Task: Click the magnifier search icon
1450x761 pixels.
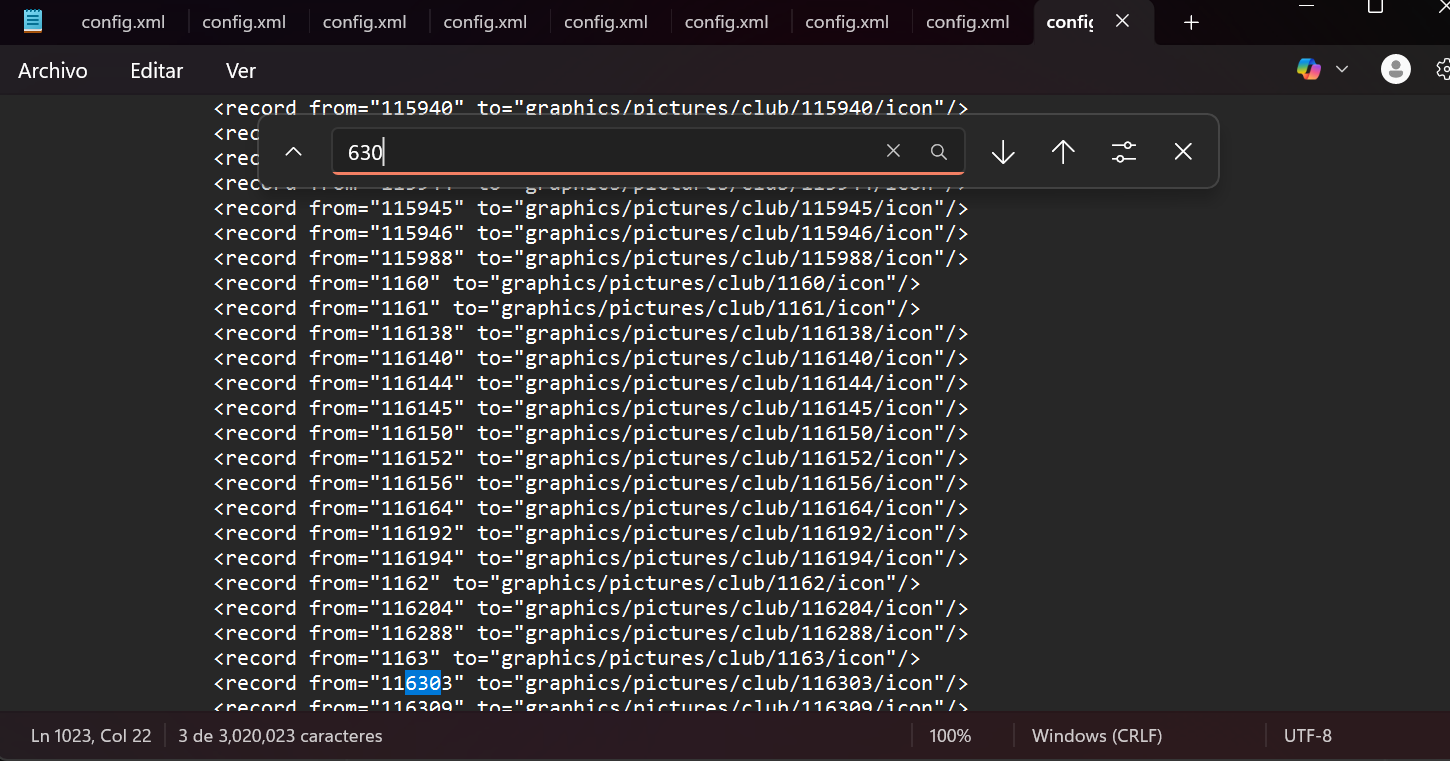Action: click(x=938, y=152)
